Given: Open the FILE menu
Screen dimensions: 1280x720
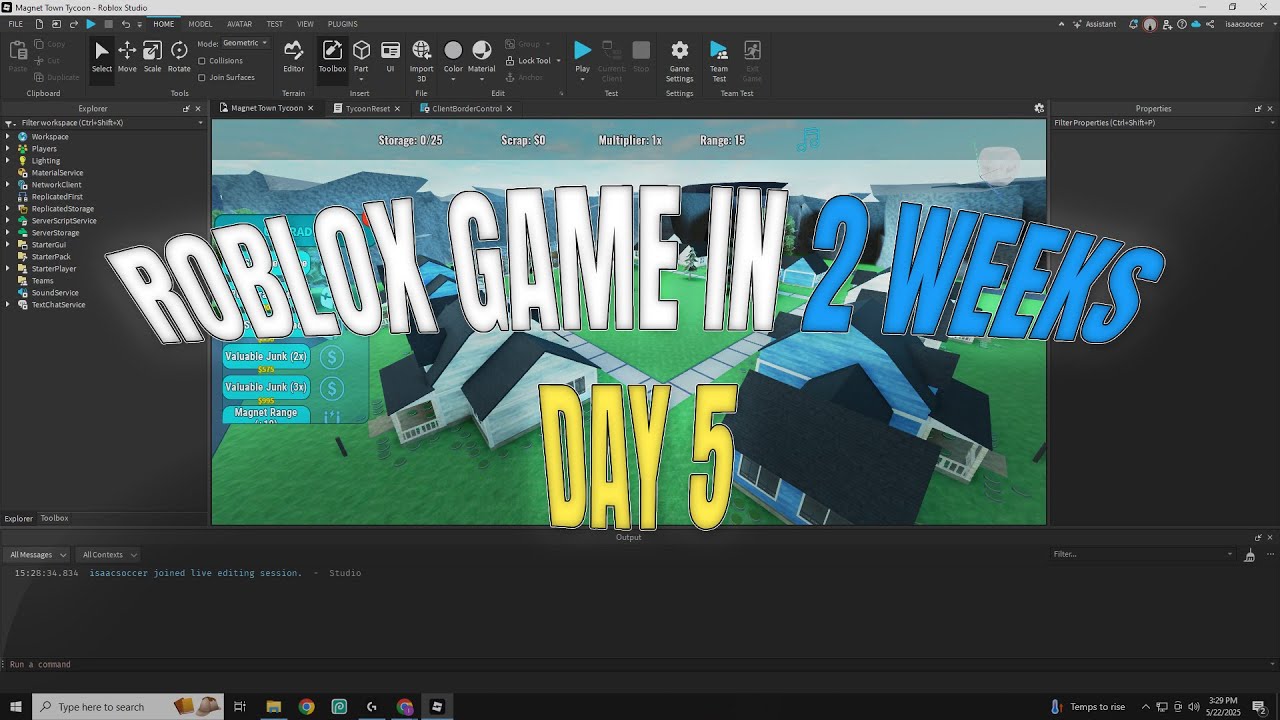Looking at the screenshot, I should (x=15, y=24).
